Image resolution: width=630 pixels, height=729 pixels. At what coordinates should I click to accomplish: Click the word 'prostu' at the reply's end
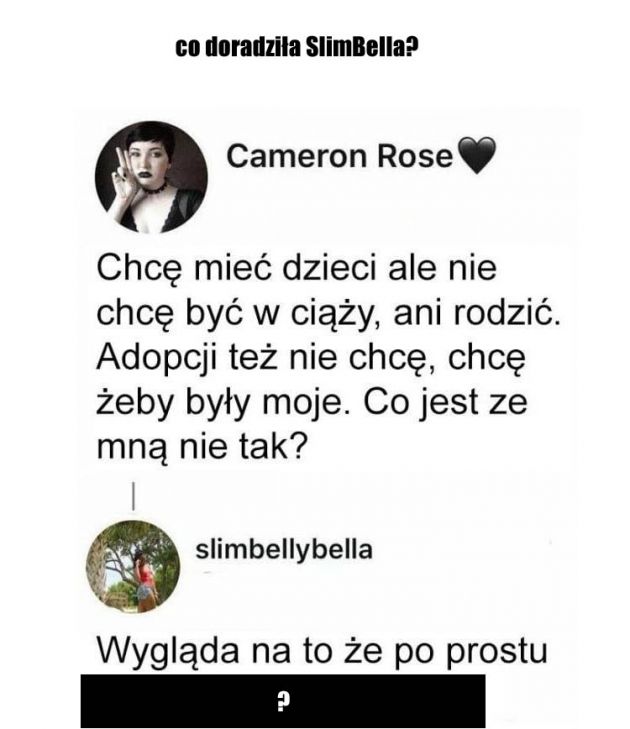(x=497, y=651)
